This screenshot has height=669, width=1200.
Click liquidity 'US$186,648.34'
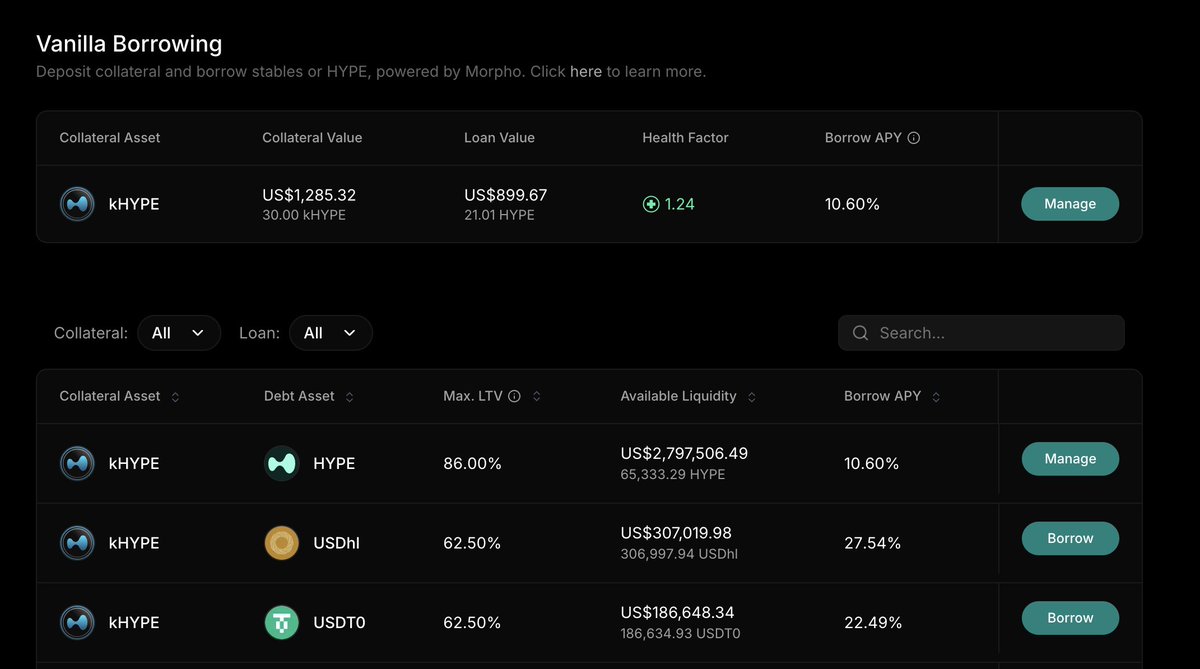pos(678,612)
